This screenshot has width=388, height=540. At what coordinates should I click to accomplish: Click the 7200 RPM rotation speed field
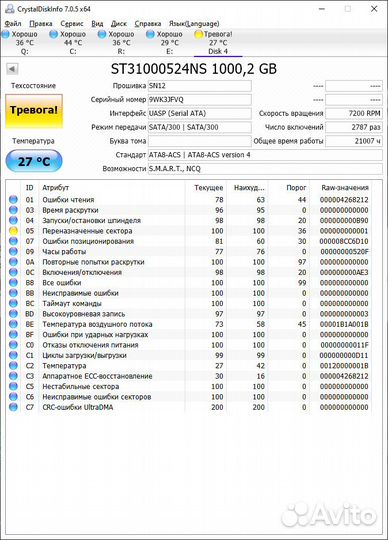click(354, 113)
